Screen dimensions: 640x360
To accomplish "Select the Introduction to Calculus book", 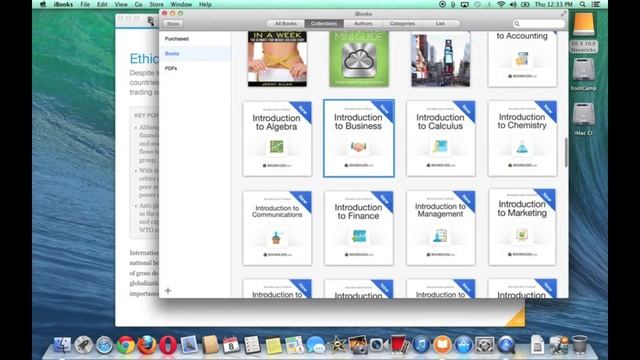I will coord(441,138).
